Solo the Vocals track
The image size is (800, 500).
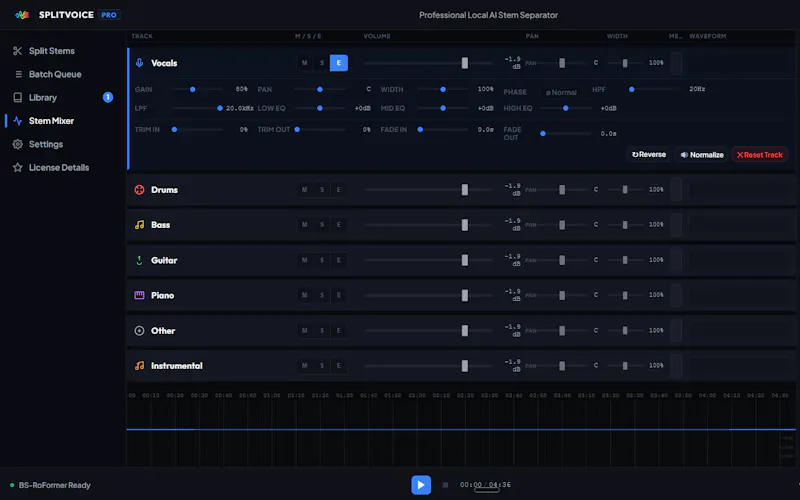[x=322, y=63]
